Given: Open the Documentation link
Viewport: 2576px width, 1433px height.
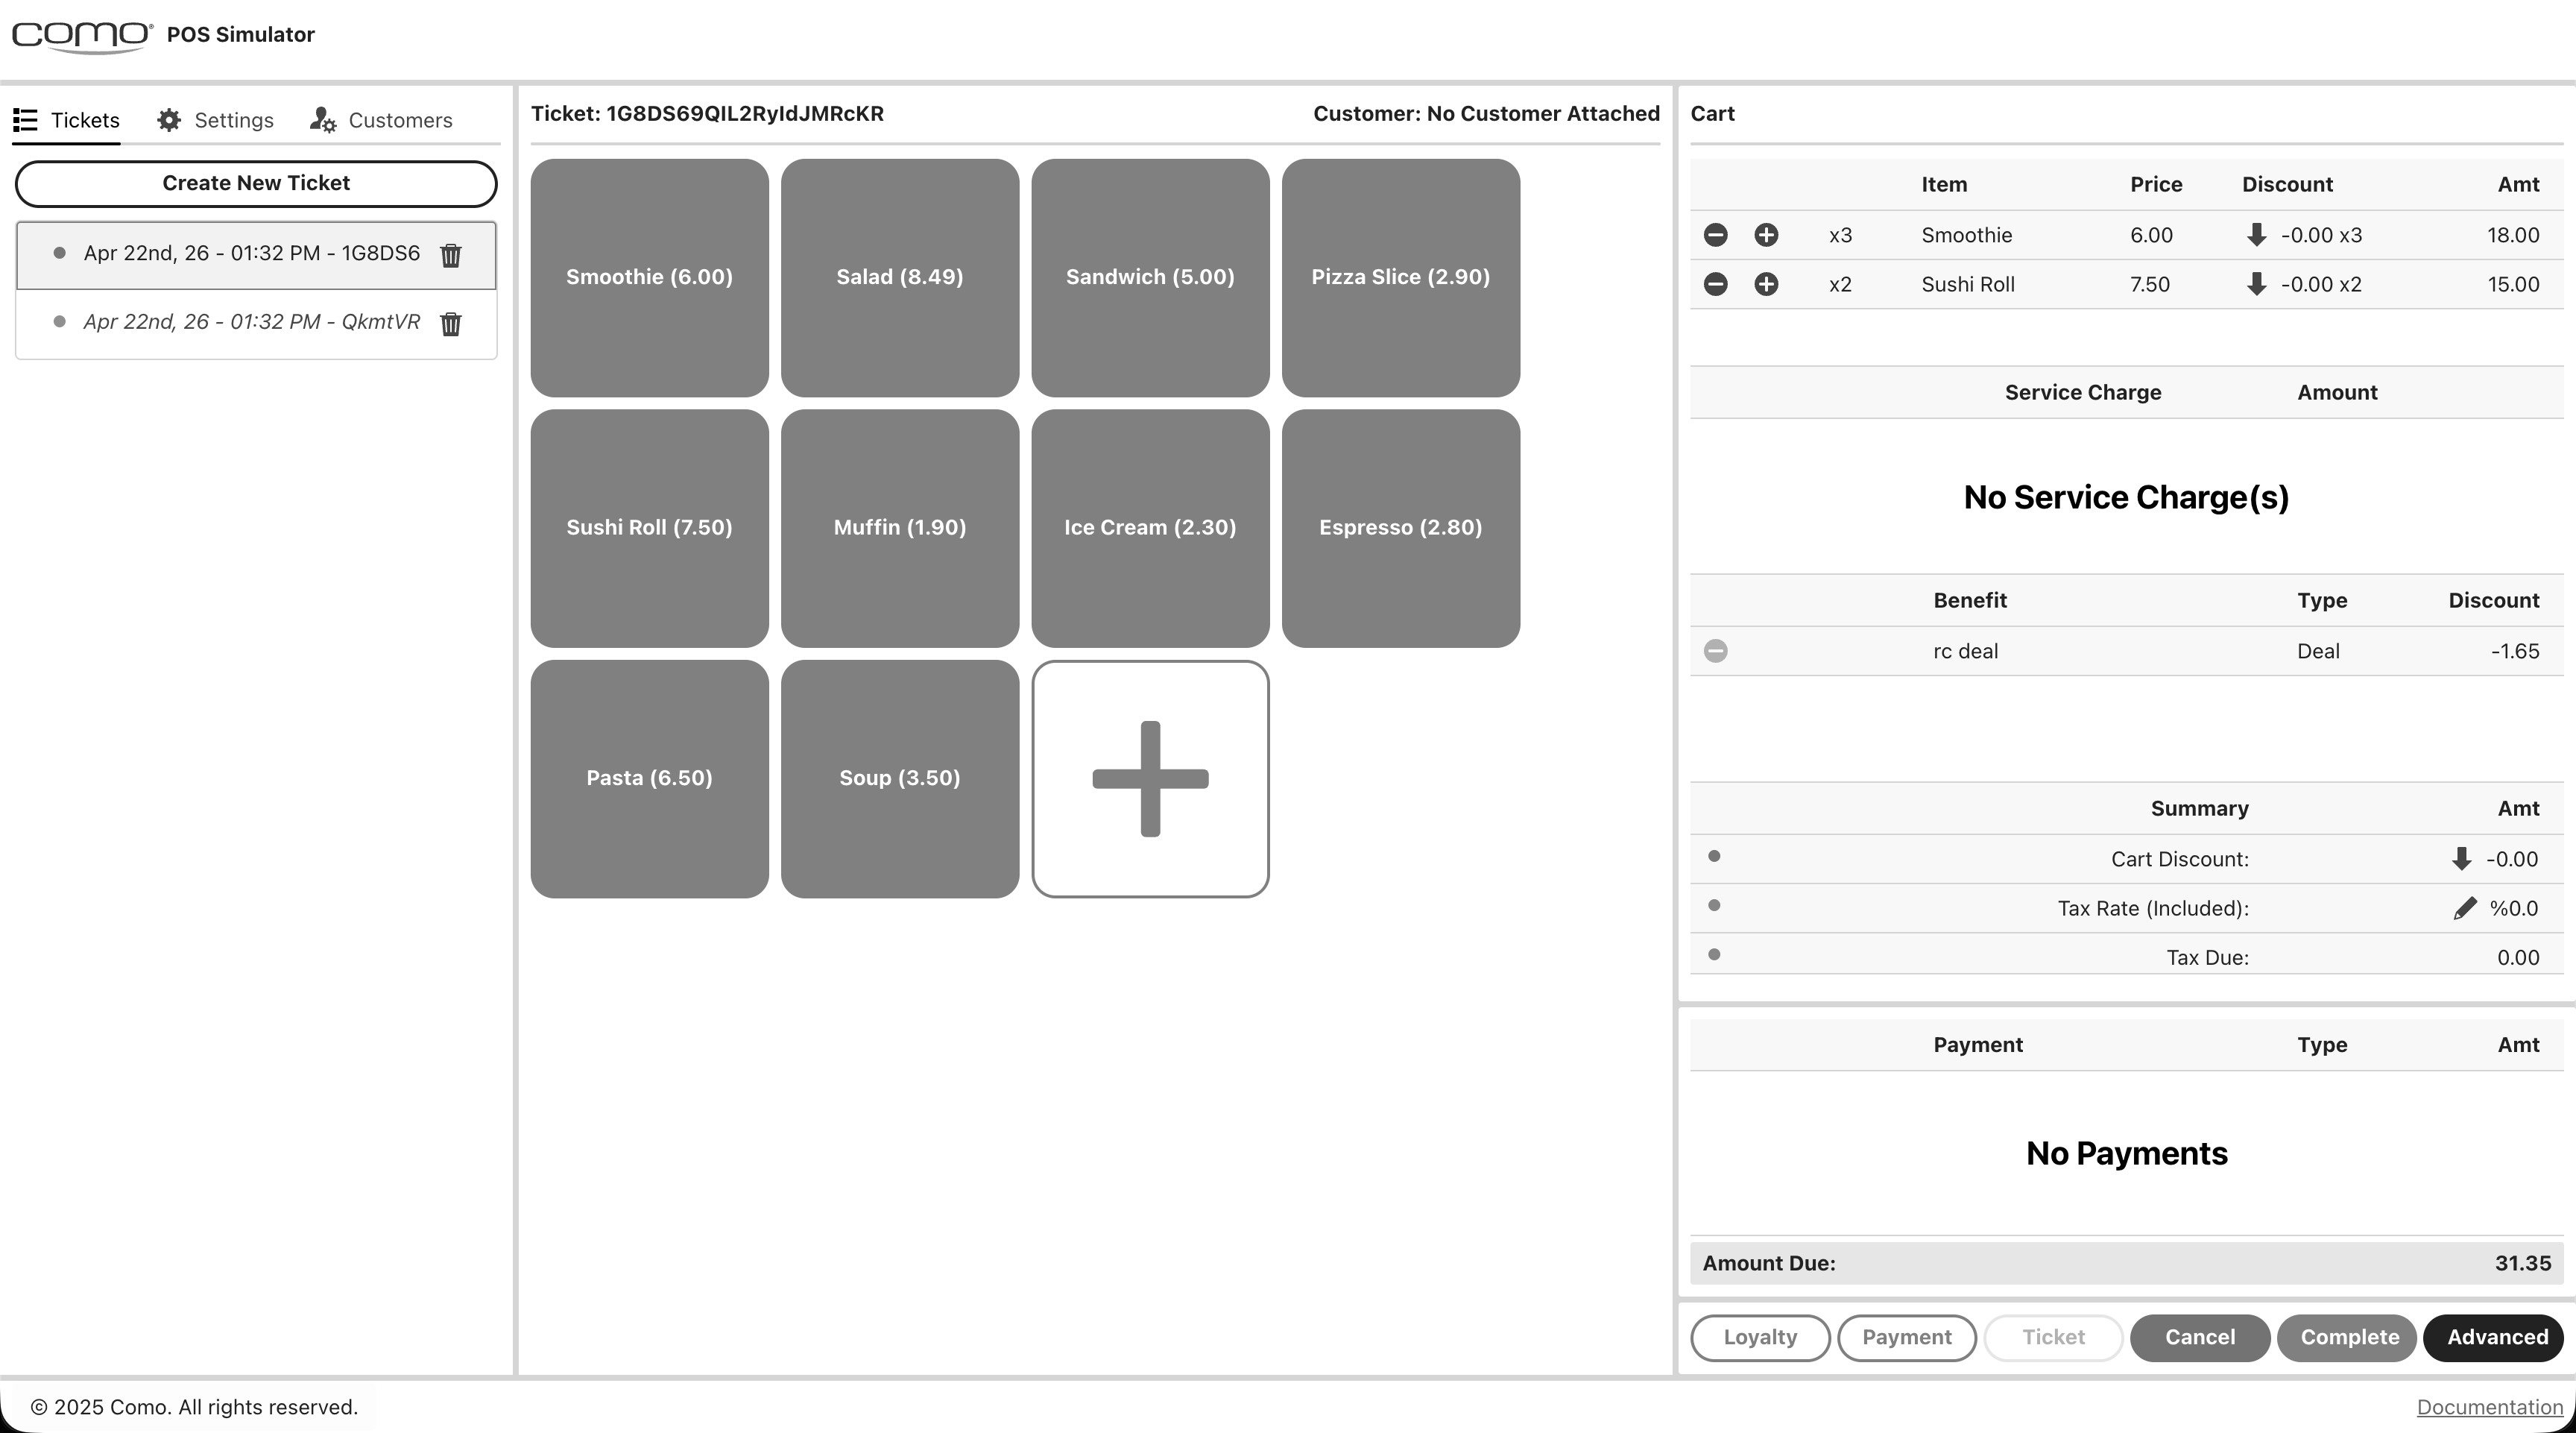Looking at the screenshot, I should tap(2489, 1408).
